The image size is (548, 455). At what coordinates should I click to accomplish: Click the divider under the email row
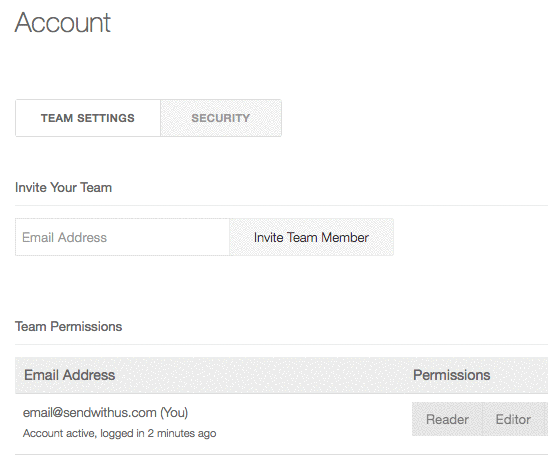[x=281, y=454]
